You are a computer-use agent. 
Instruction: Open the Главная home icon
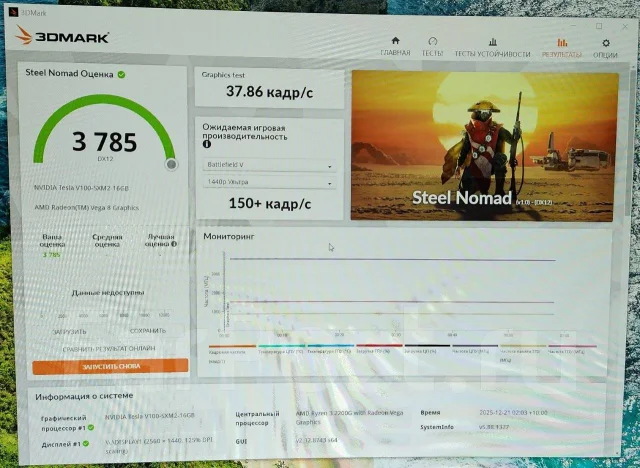(395, 41)
